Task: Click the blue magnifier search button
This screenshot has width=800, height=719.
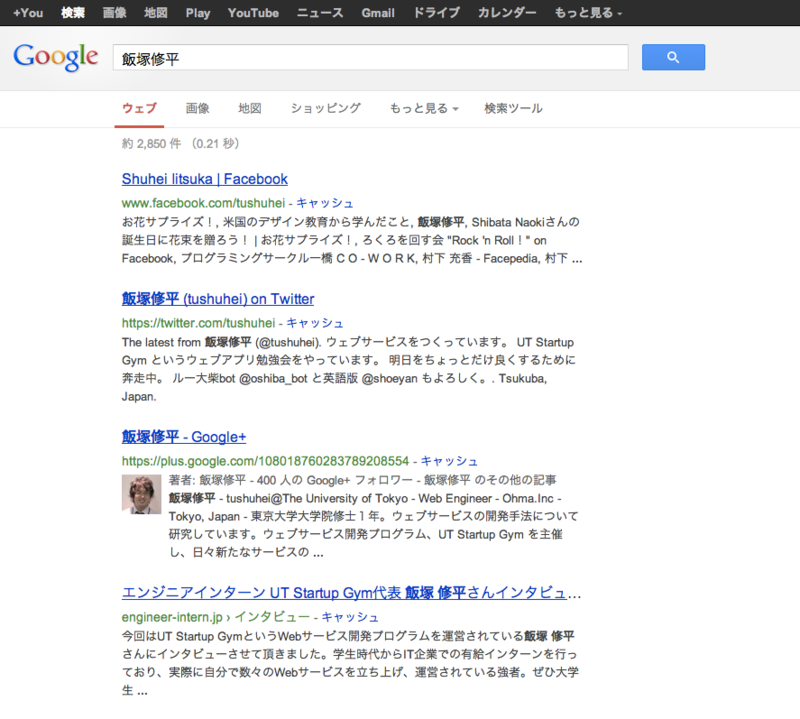Action: tap(672, 57)
